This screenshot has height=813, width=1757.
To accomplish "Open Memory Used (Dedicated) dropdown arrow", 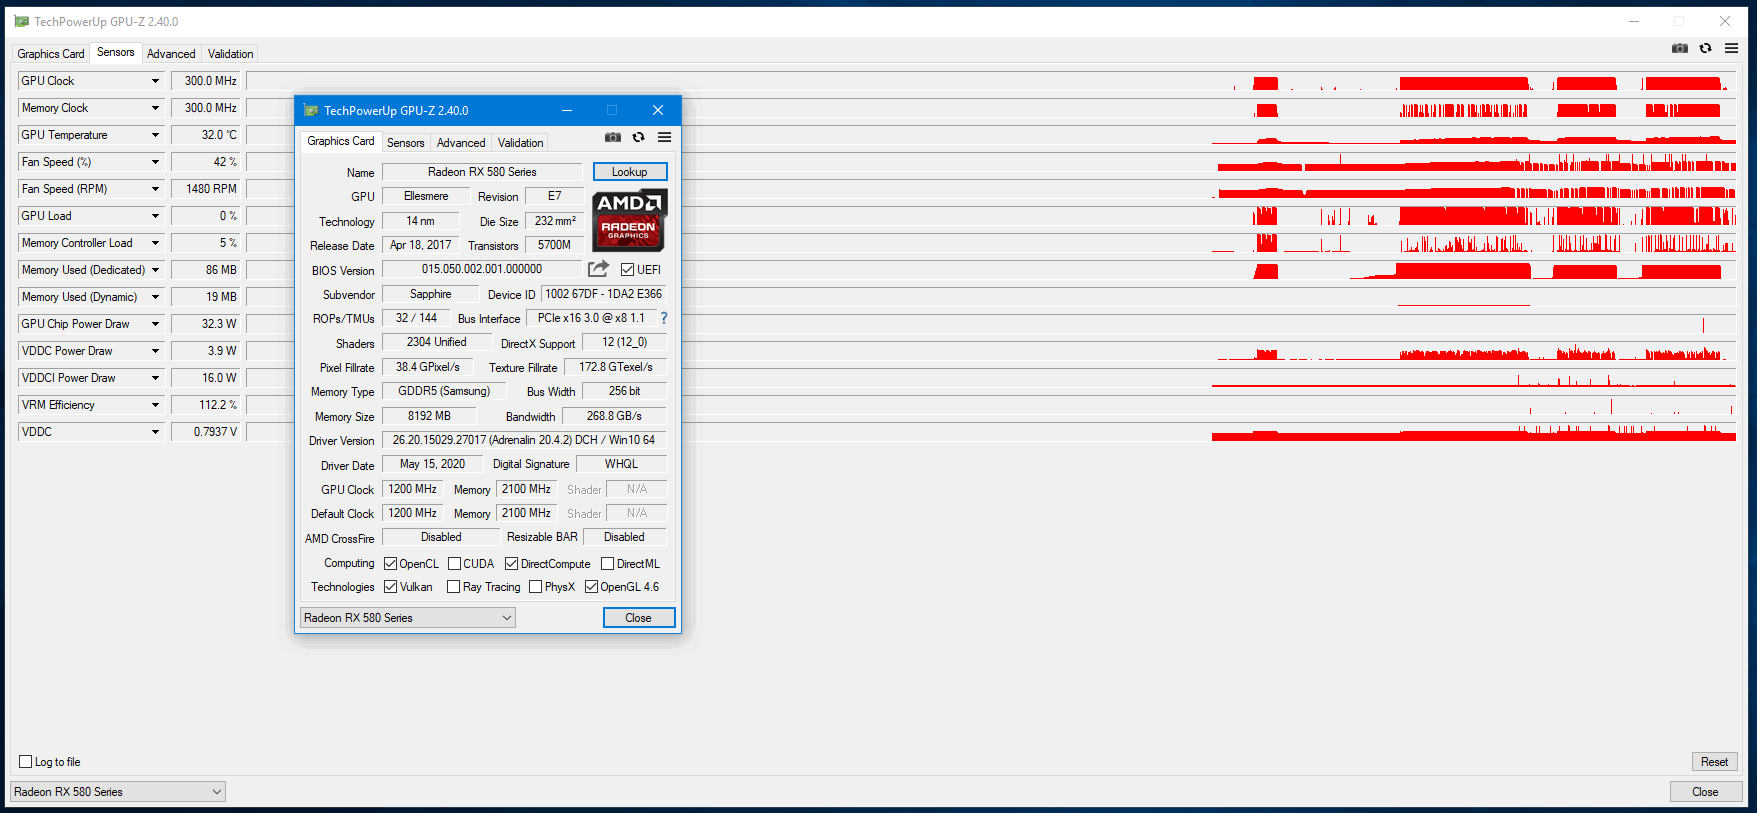I will (x=155, y=270).
